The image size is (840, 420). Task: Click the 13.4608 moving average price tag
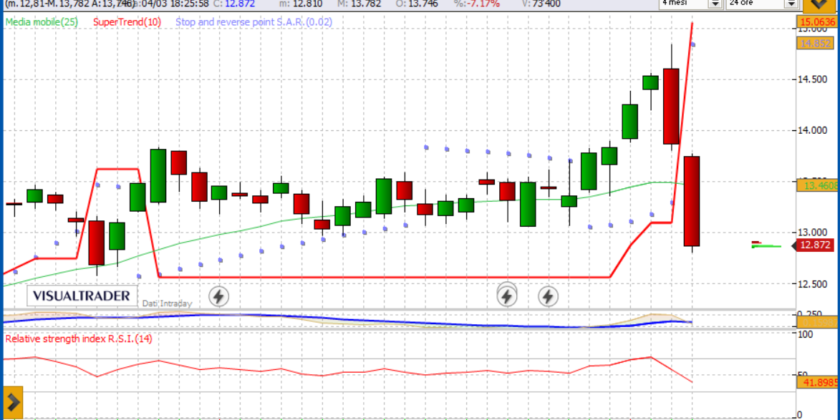click(818, 186)
